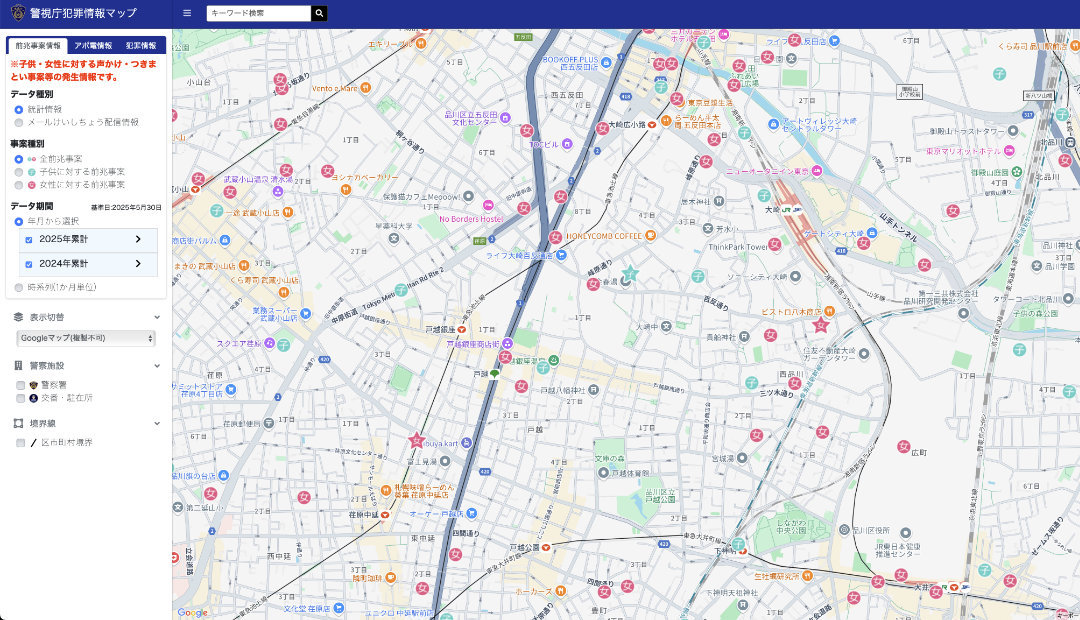Collapse the 表示切替 section chevron
The width and height of the screenshot is (1080, 620).
[x=157, y=318]
